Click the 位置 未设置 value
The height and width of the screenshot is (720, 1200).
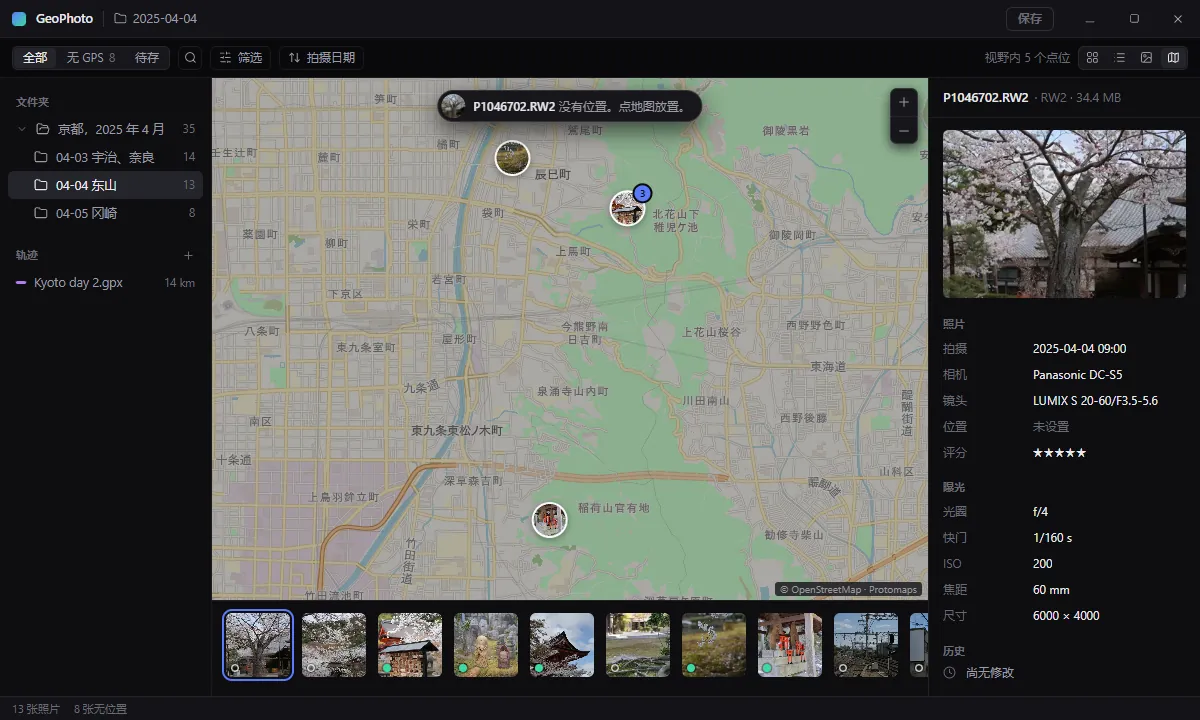(1051, 427)
